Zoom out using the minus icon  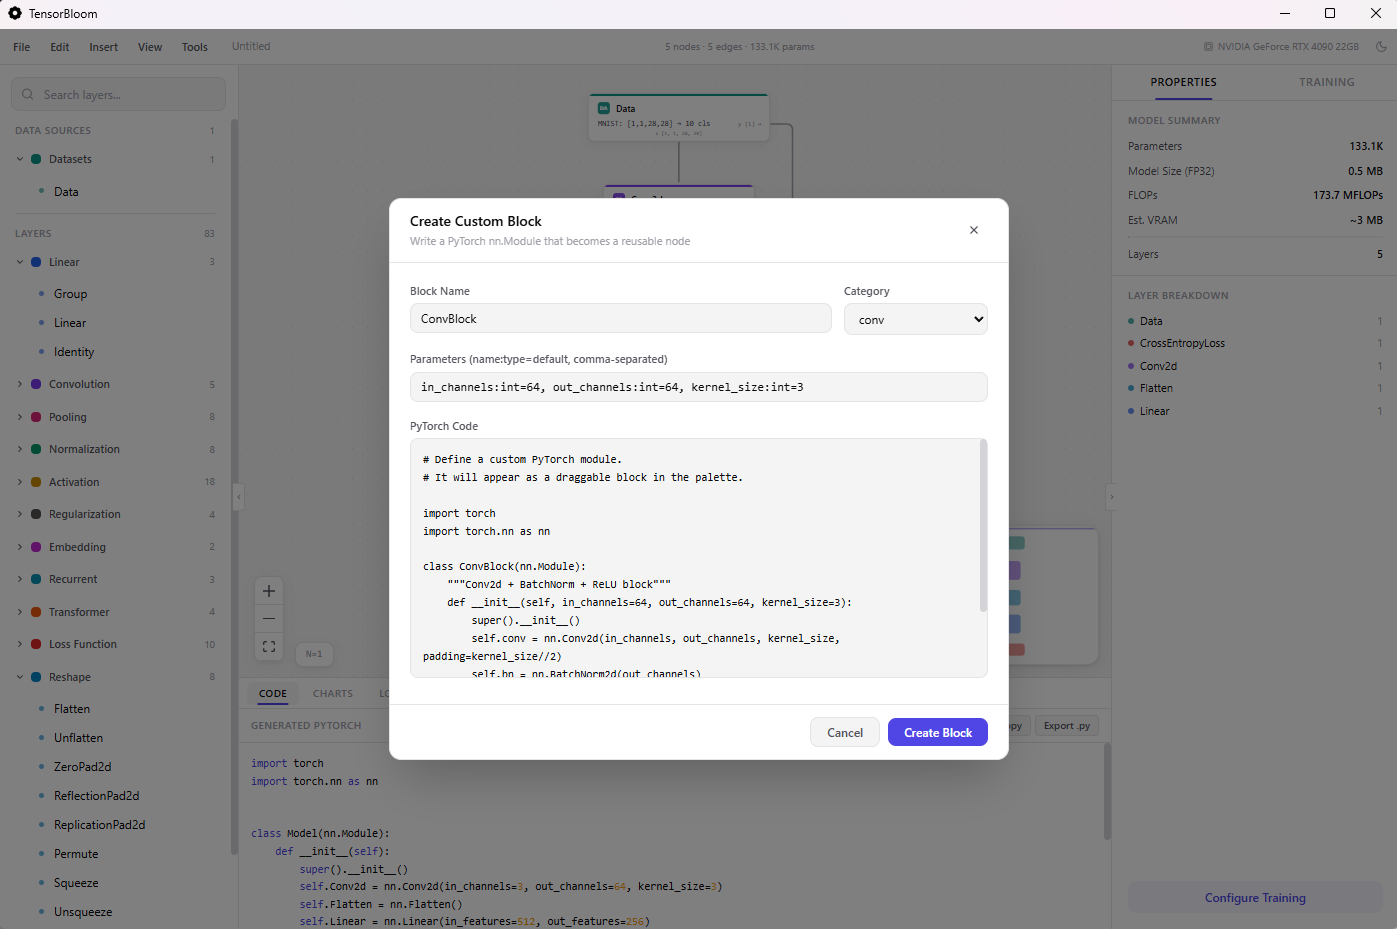pyautogui.click(x=268, y=618)
